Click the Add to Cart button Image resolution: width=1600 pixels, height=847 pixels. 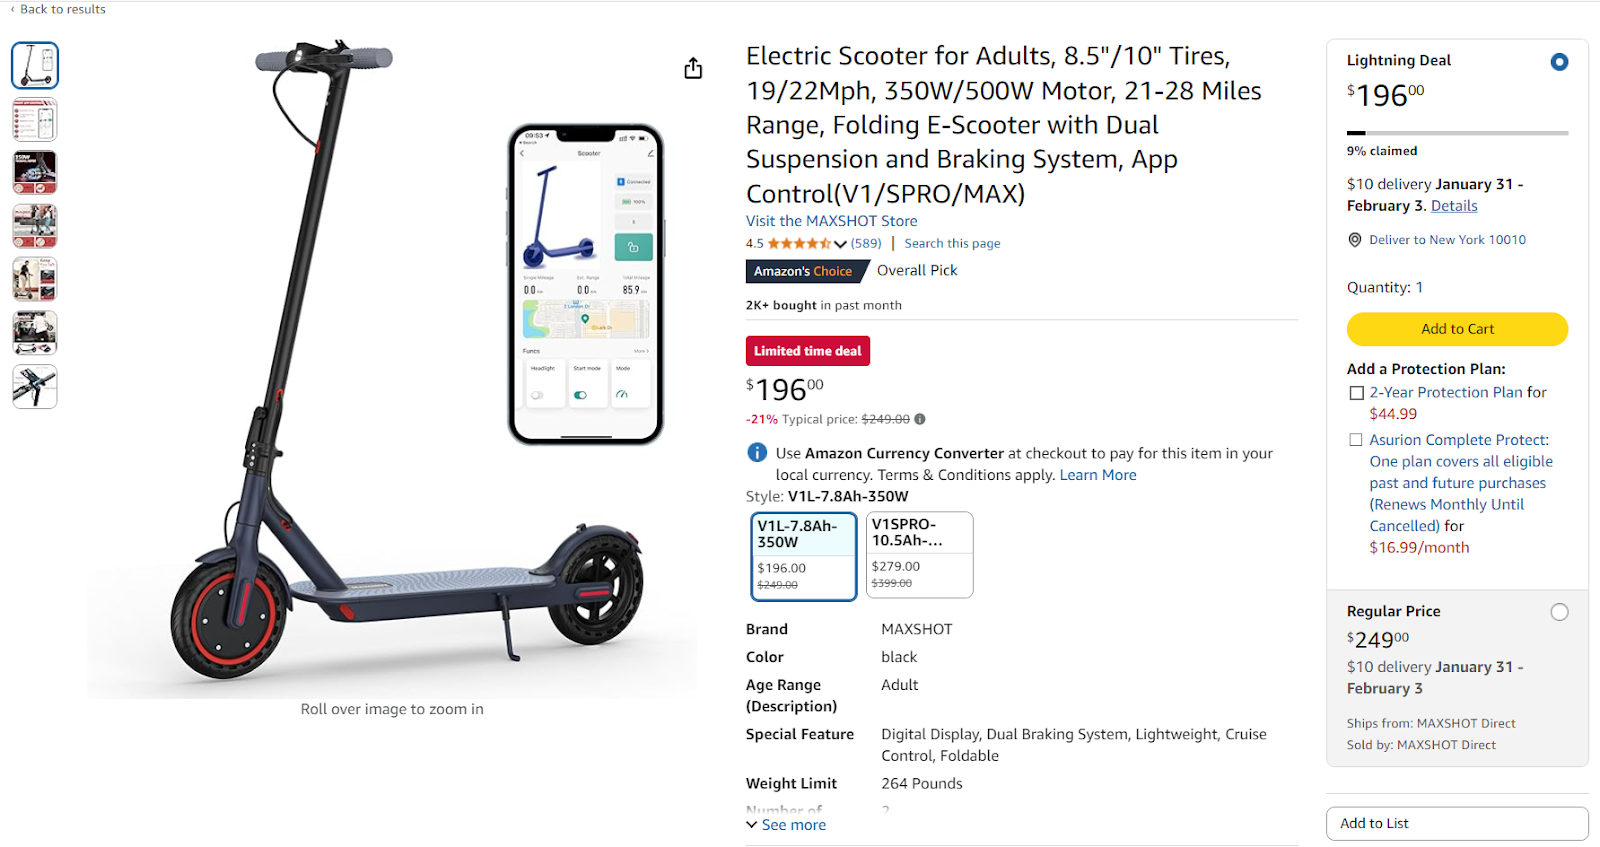[1457, 328]
